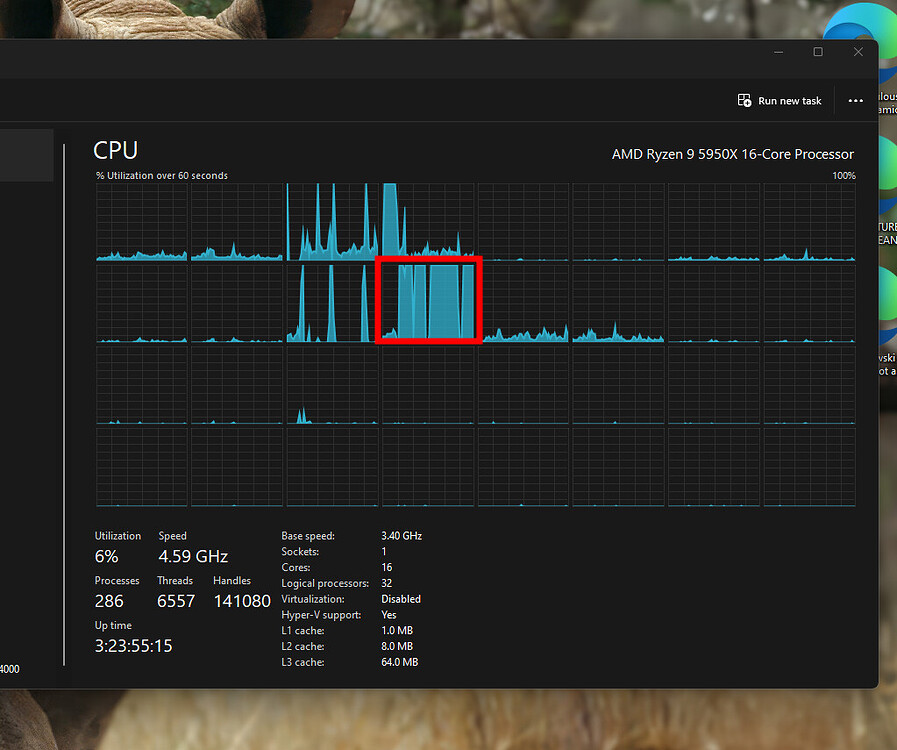Click the 'Sockets:' label
Viewport: 897px width, 750px height.
[300, 551]
